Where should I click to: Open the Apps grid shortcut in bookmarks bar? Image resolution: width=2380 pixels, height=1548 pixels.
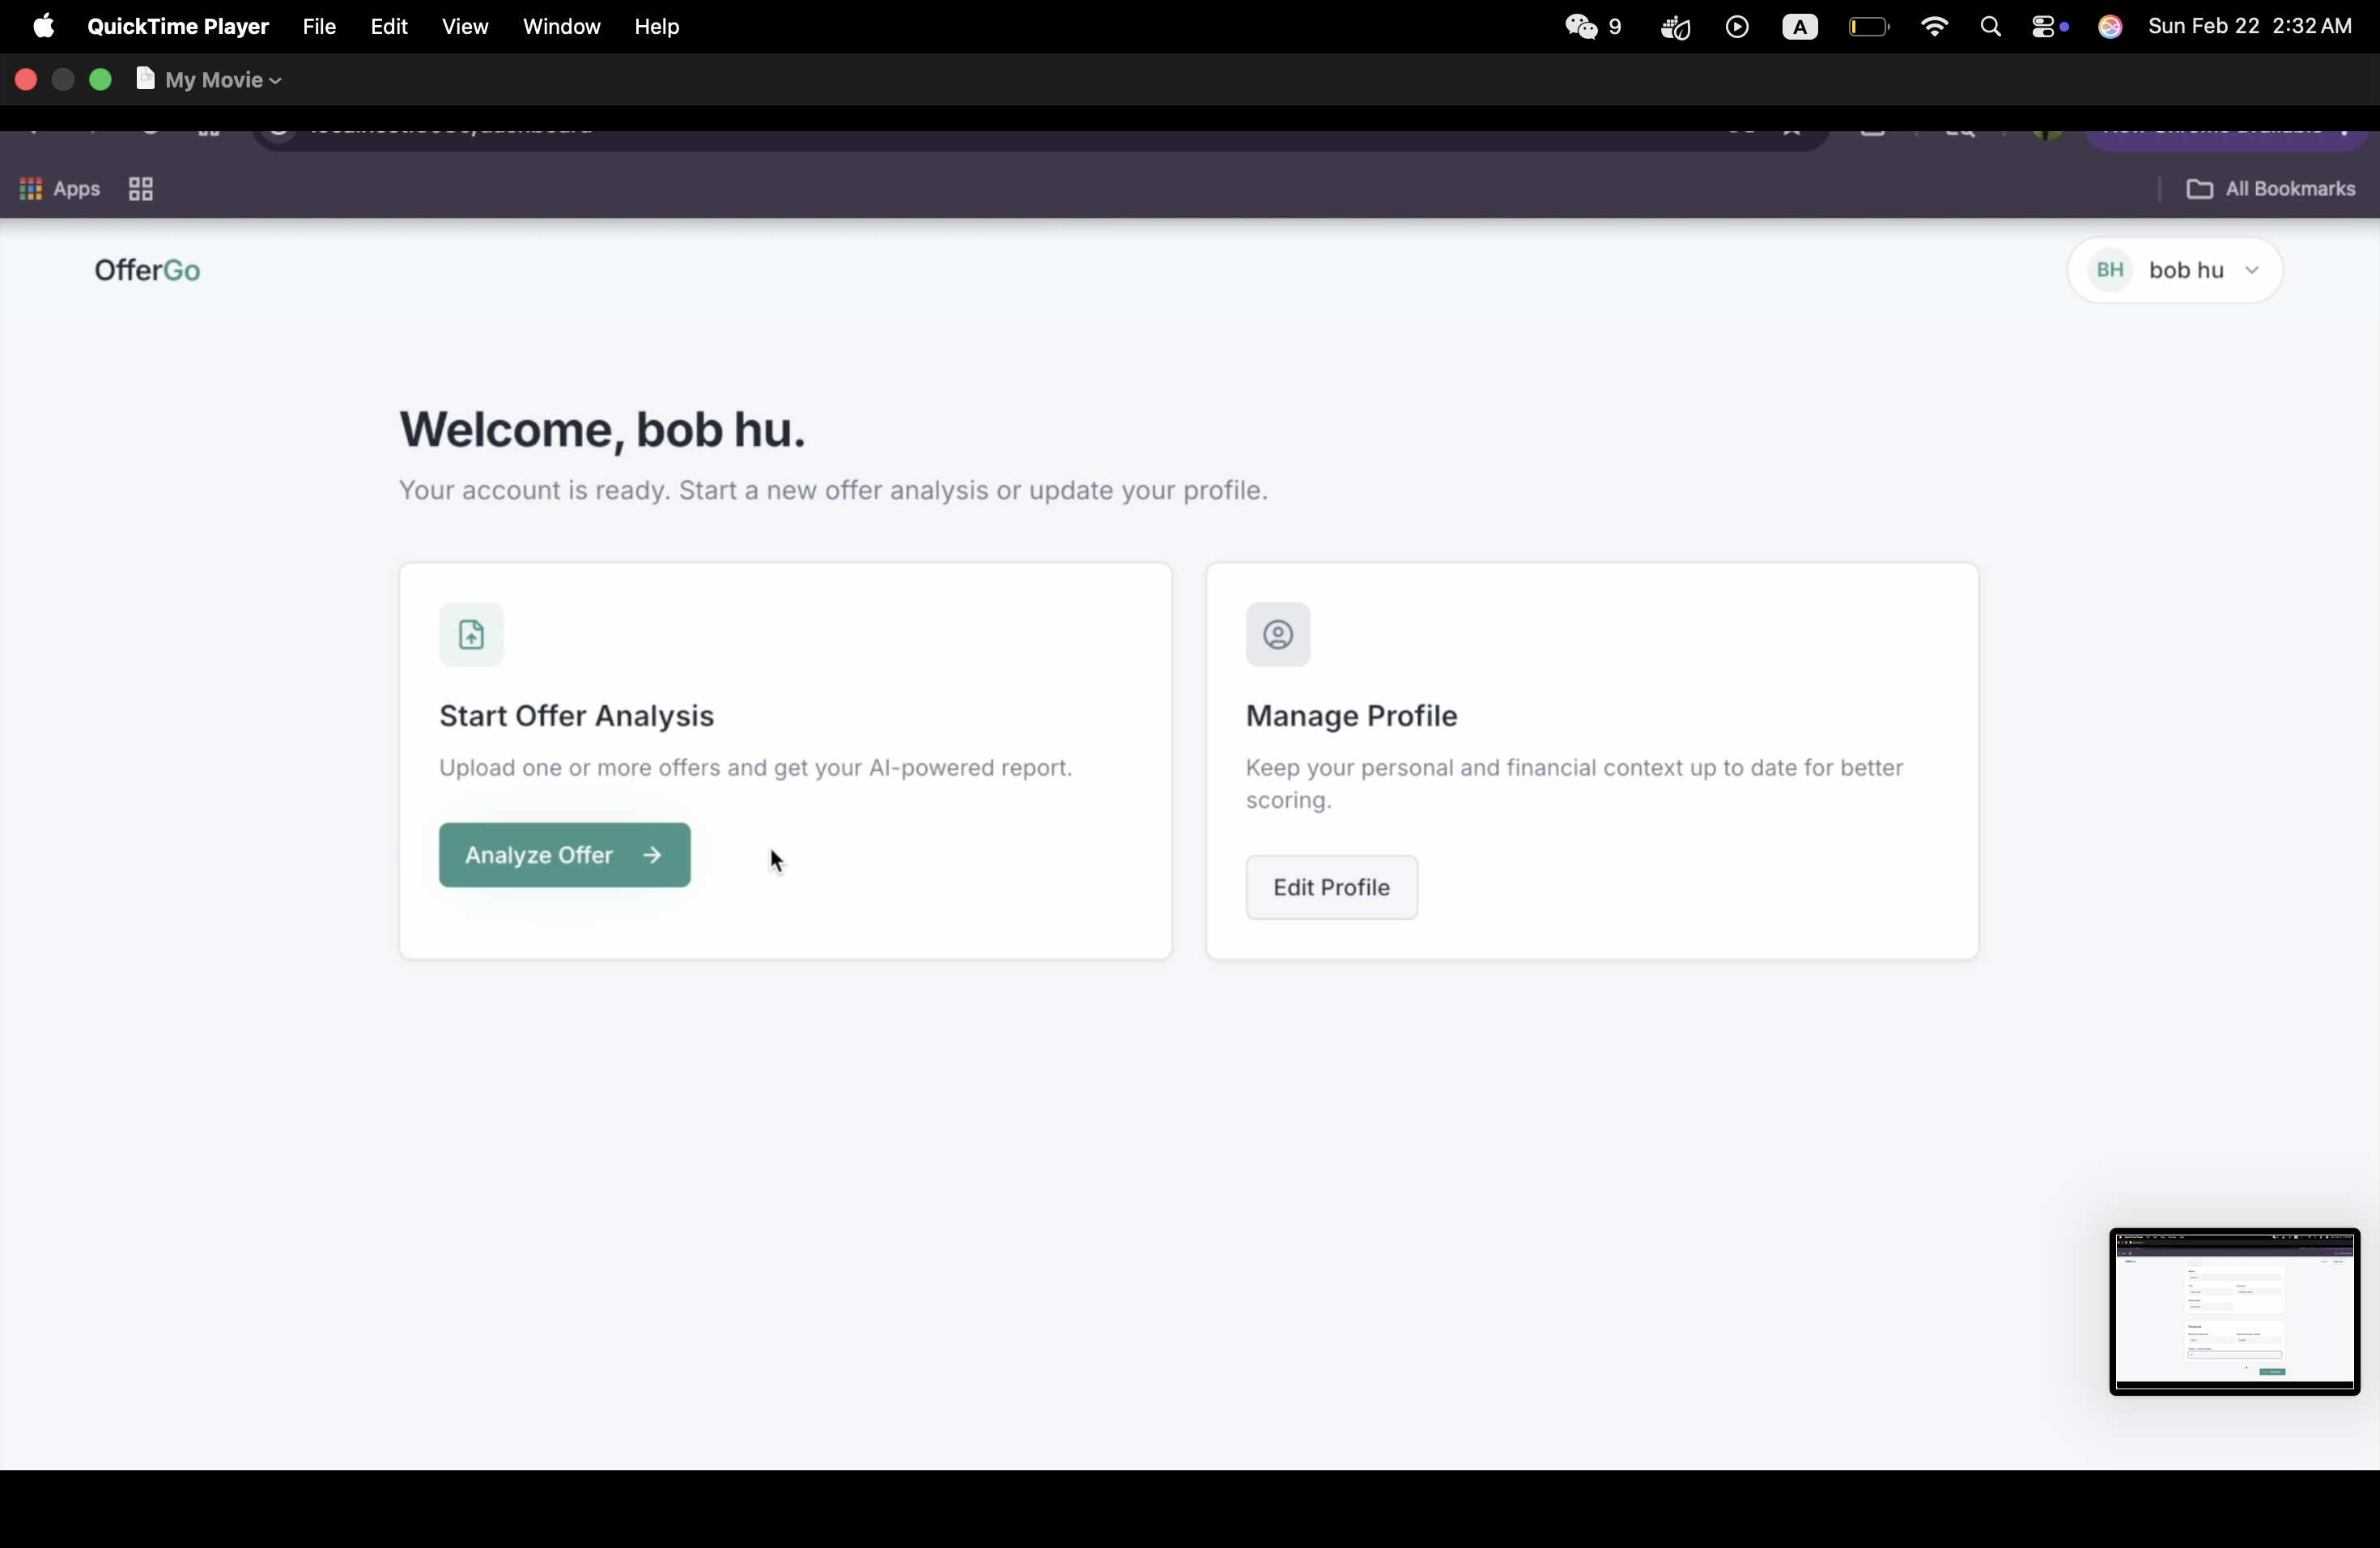click(x=60, y=189)
